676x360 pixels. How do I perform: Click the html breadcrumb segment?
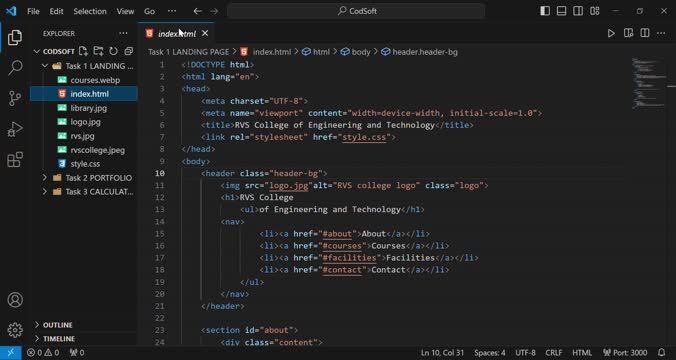(316, 52)
